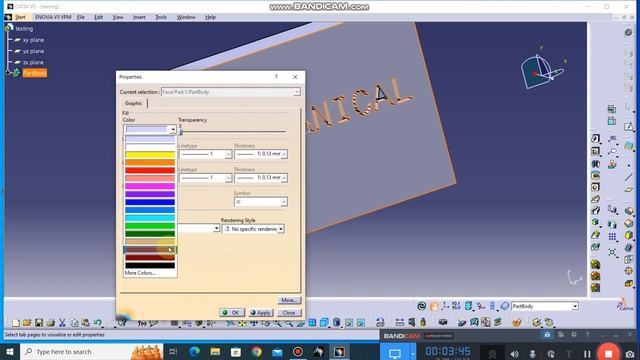Viewport: 640px width, 360px height.
Task: Open the Tools menu
Action: pyautogui.click(x=161, y=17)
